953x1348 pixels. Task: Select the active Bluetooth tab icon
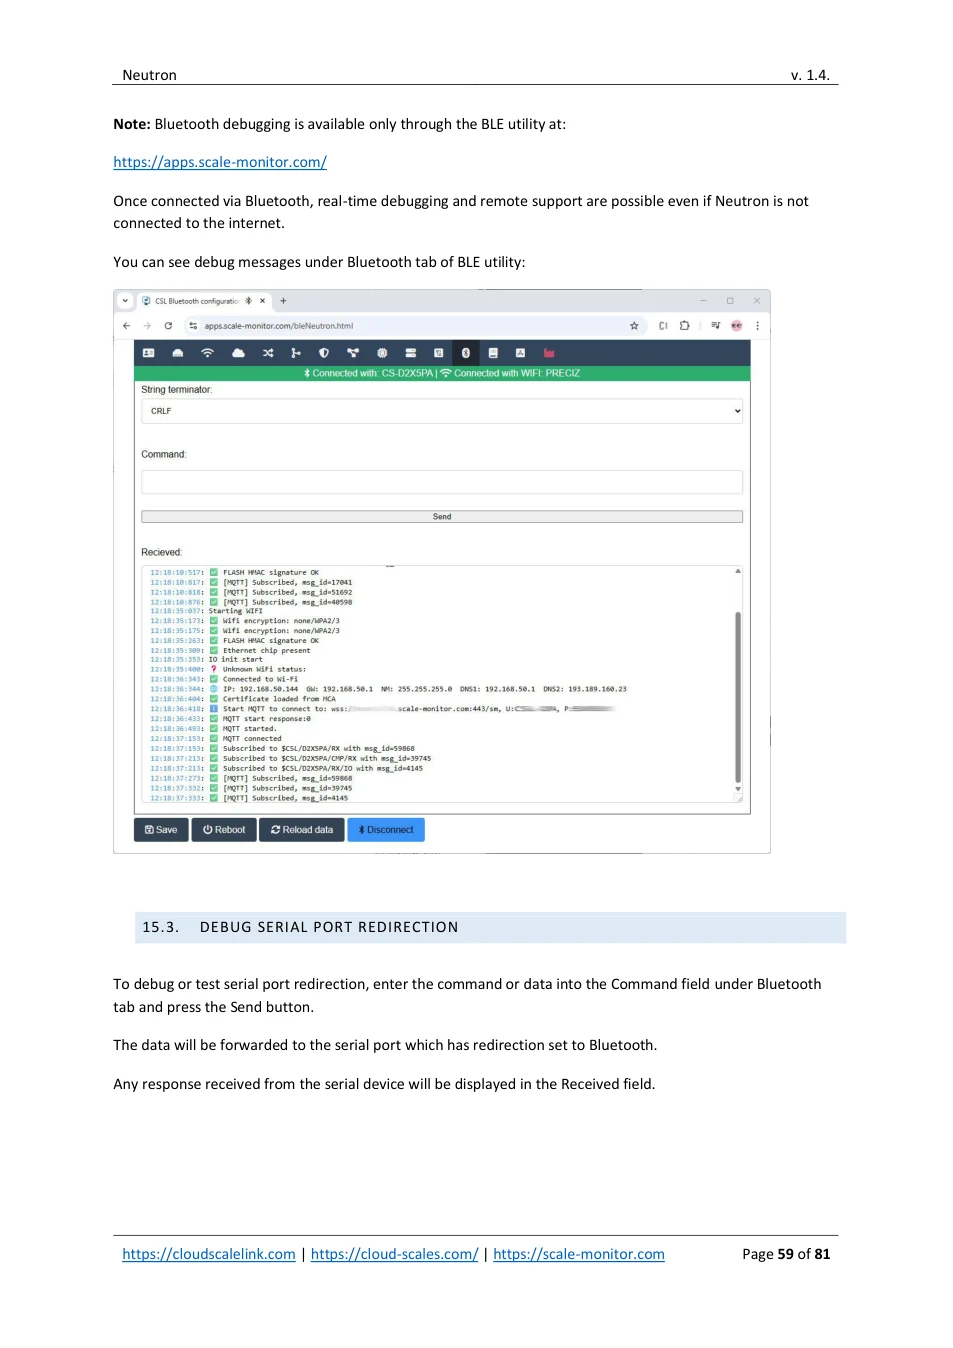[465, 353]
